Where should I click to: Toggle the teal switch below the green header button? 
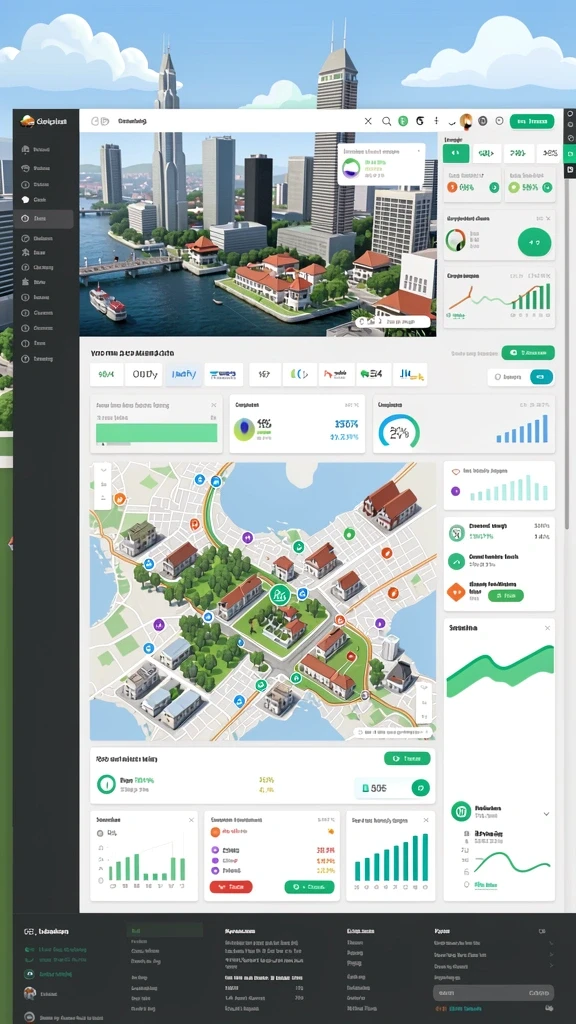click(541, 377)
